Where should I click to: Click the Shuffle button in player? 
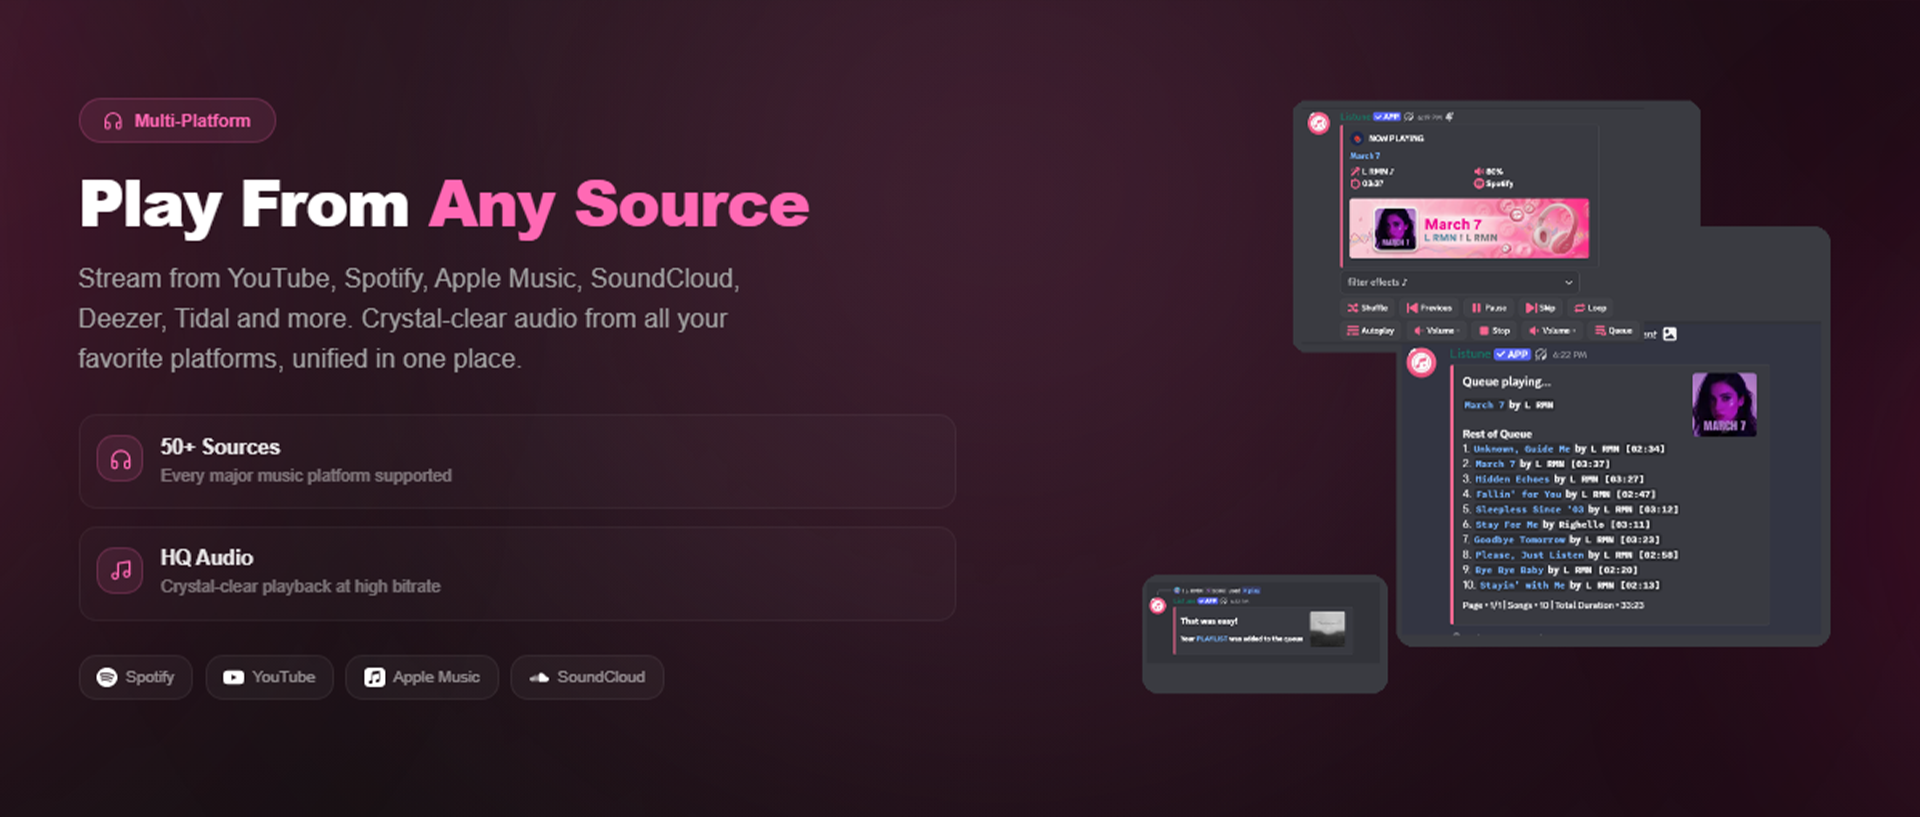pyautogui.click(x=1367, y=308)
